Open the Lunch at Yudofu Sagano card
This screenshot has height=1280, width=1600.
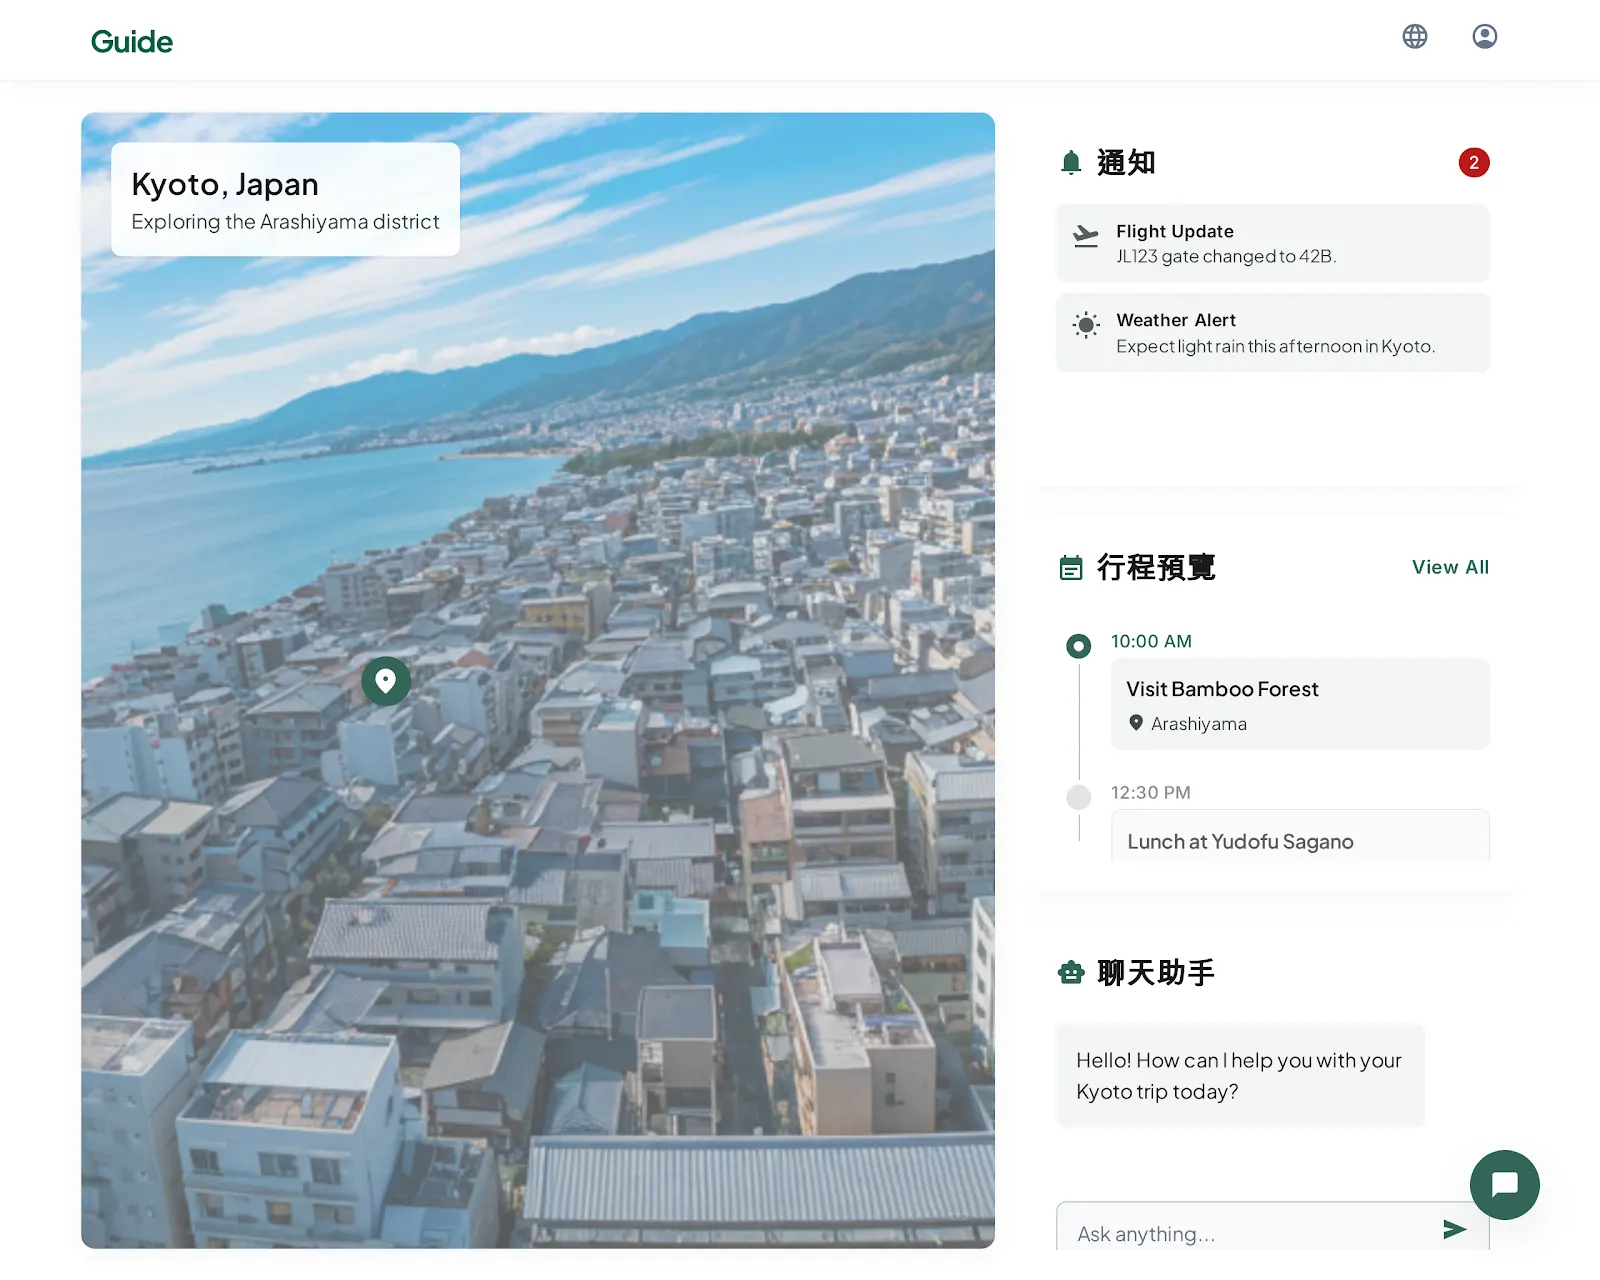tap(1300, 836)
